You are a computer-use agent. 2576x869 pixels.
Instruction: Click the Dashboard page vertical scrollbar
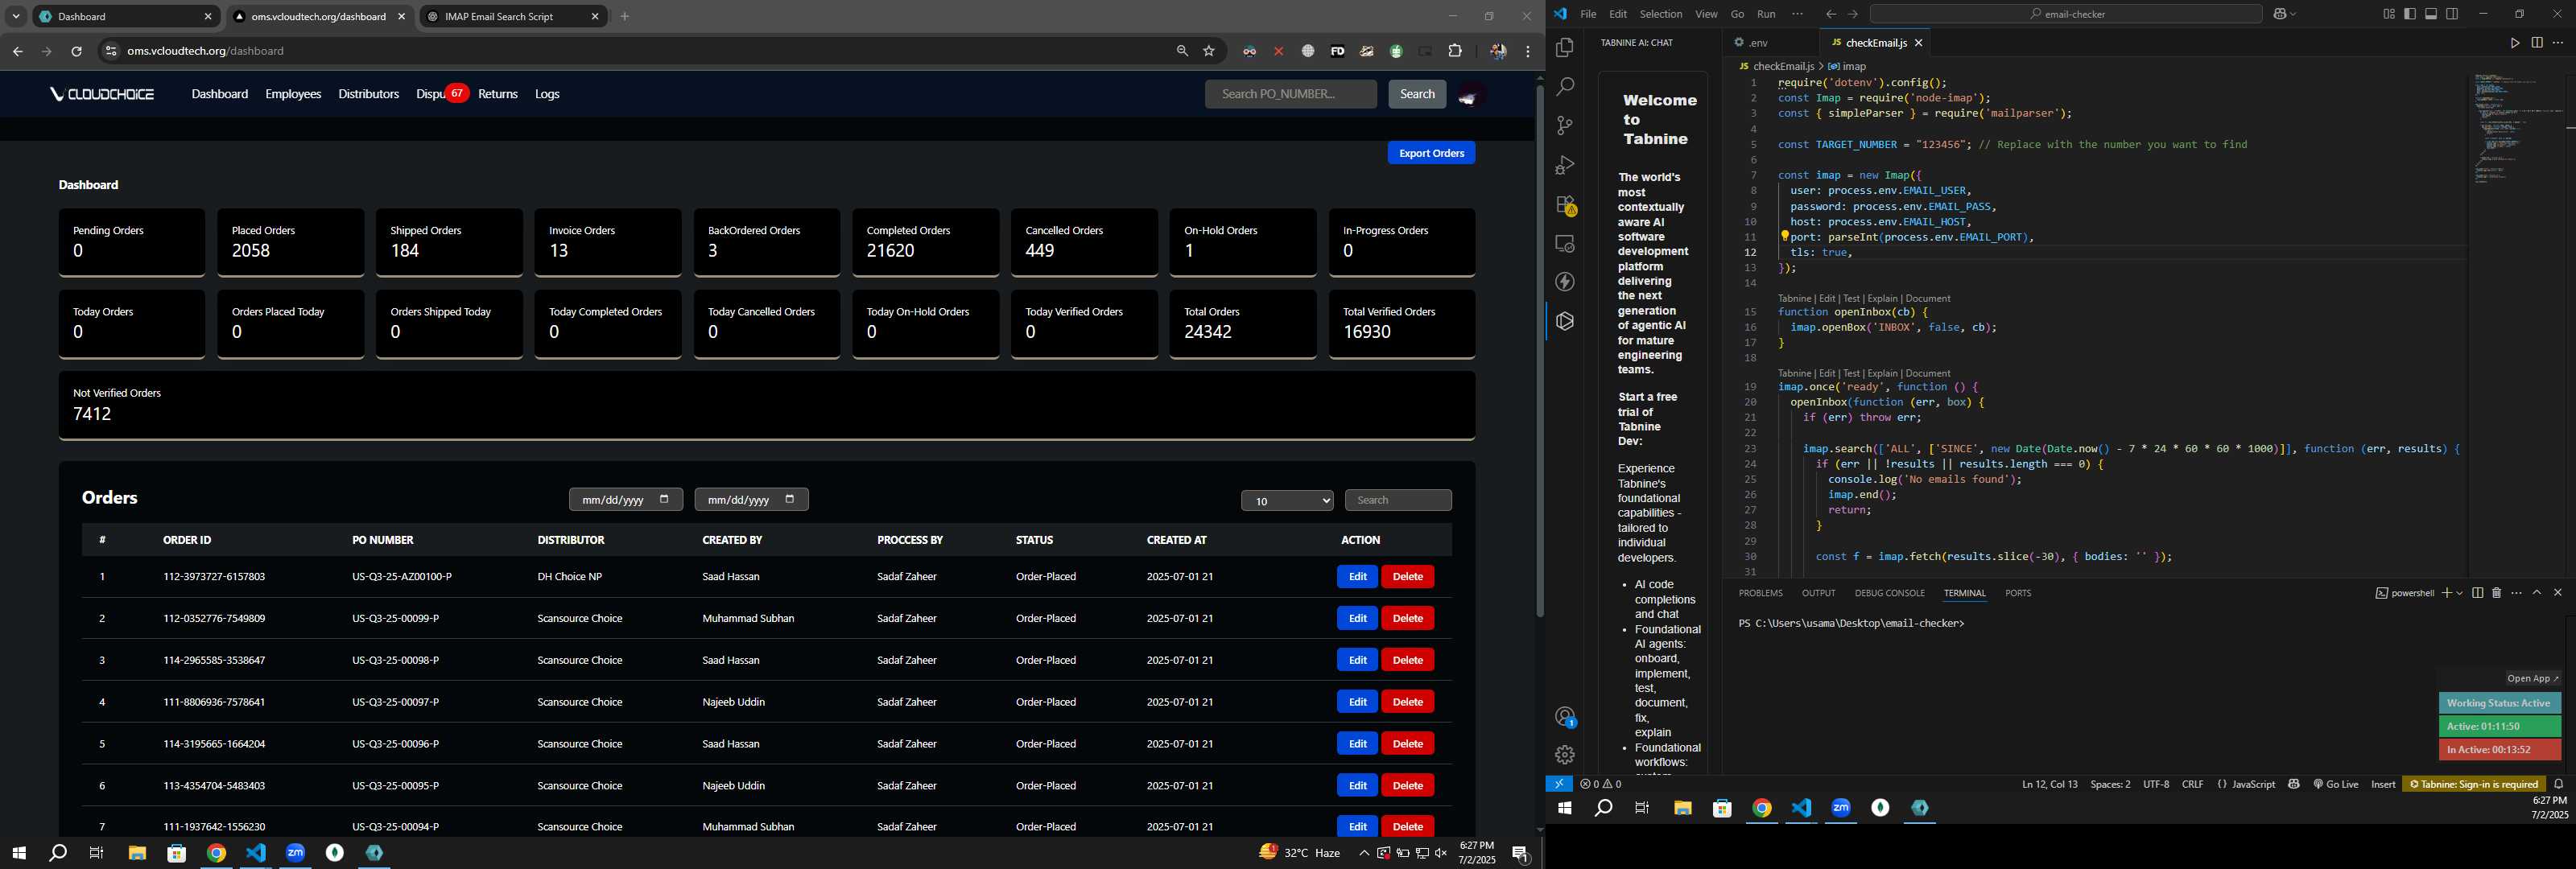coord(1540,350)
